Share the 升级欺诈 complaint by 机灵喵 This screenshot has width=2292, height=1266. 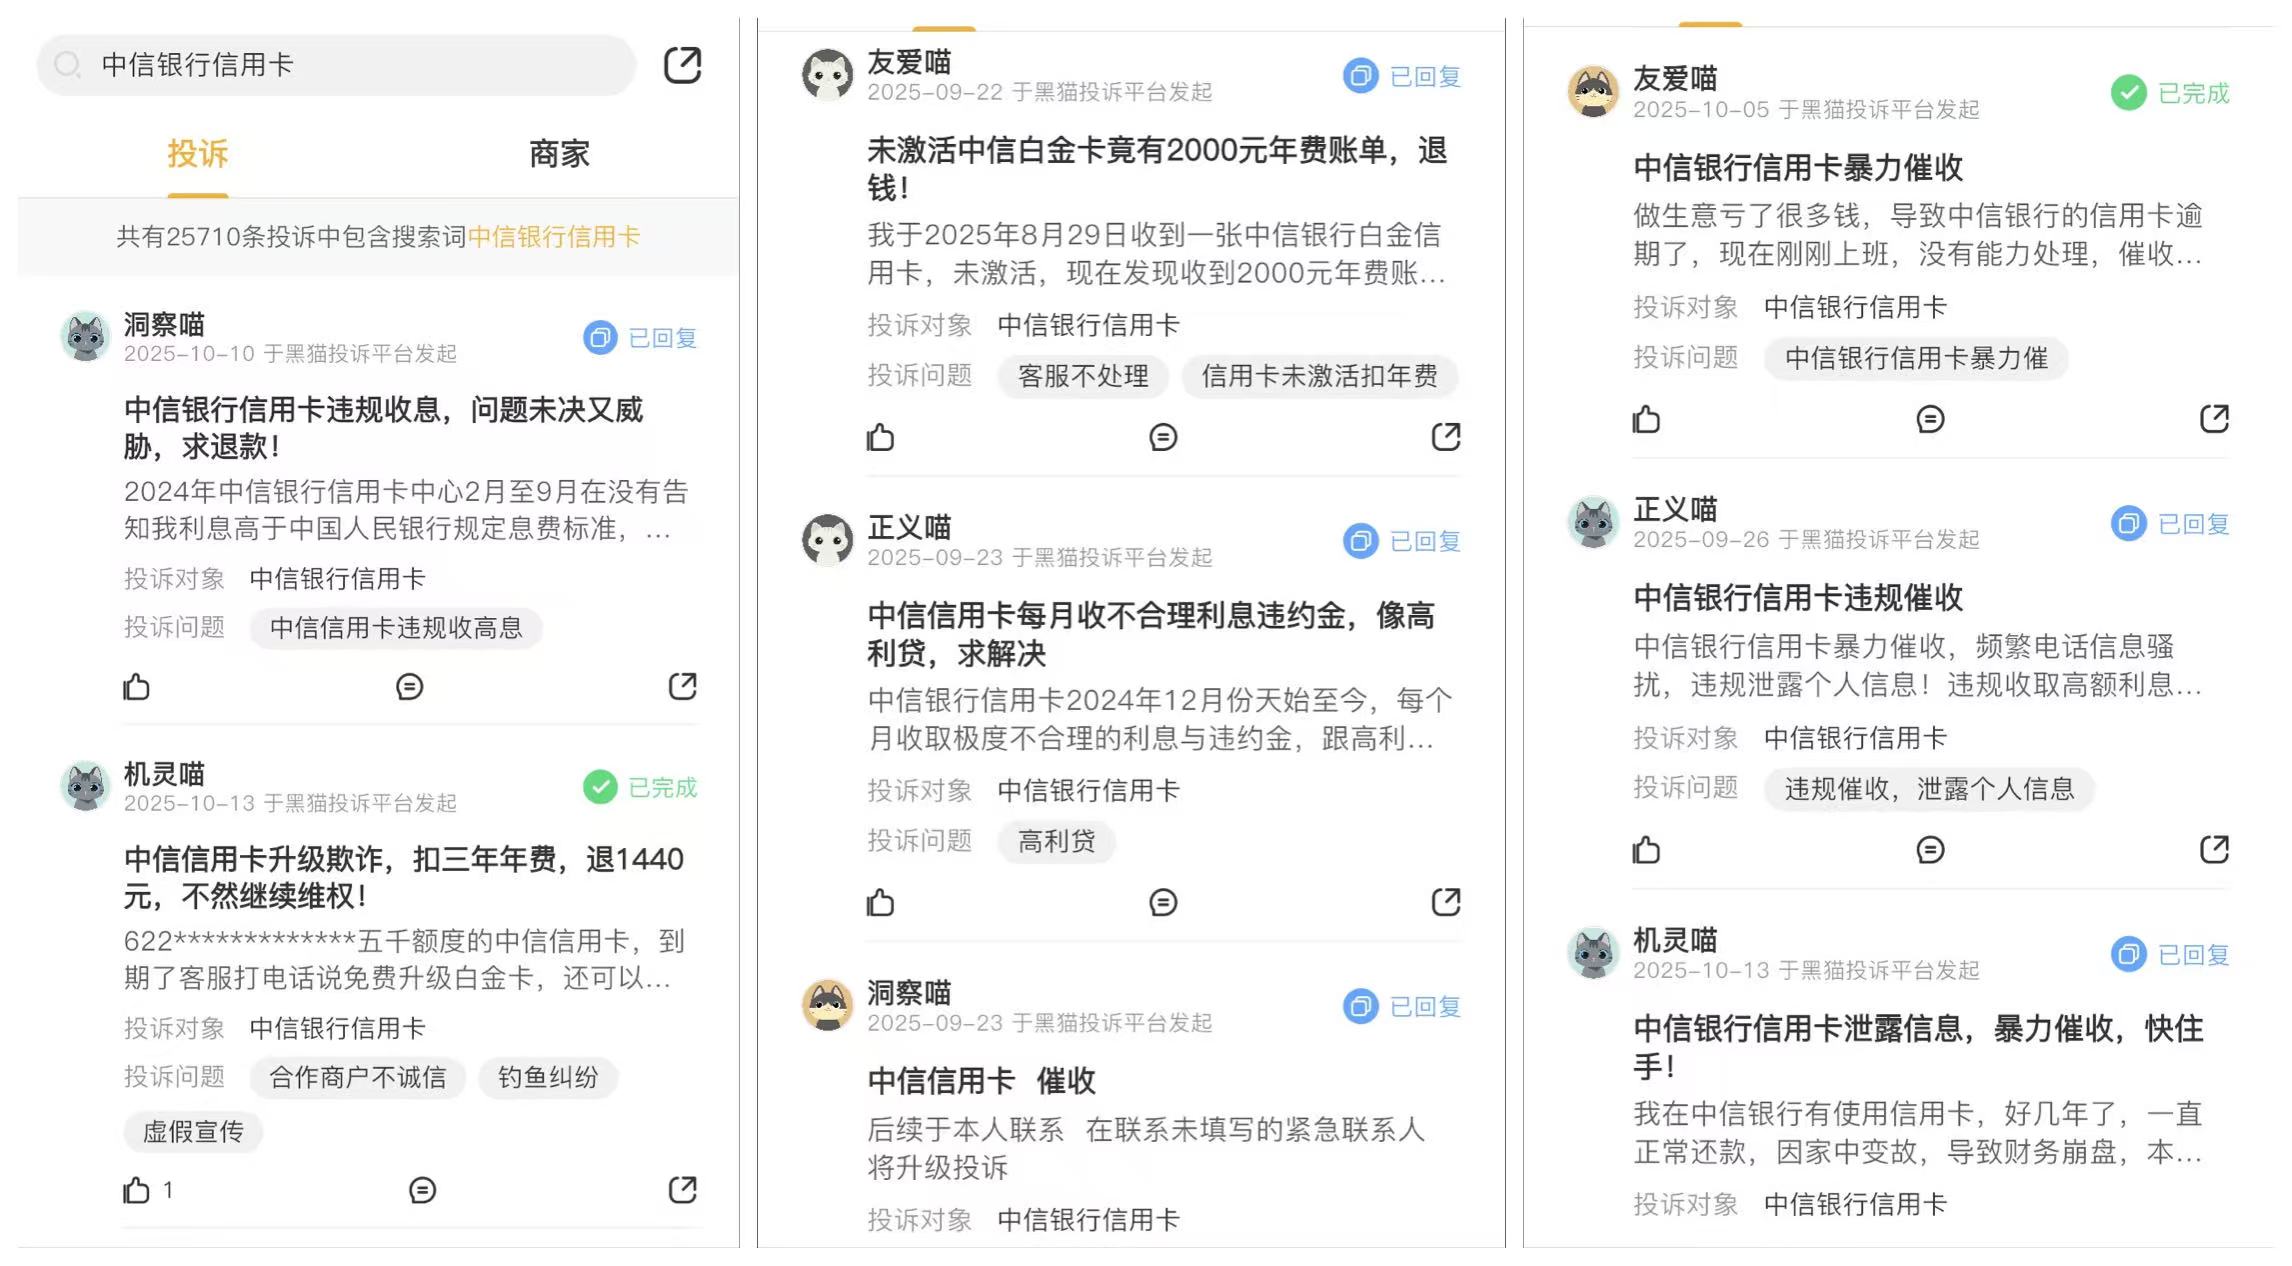click(x=683, y=1190)
